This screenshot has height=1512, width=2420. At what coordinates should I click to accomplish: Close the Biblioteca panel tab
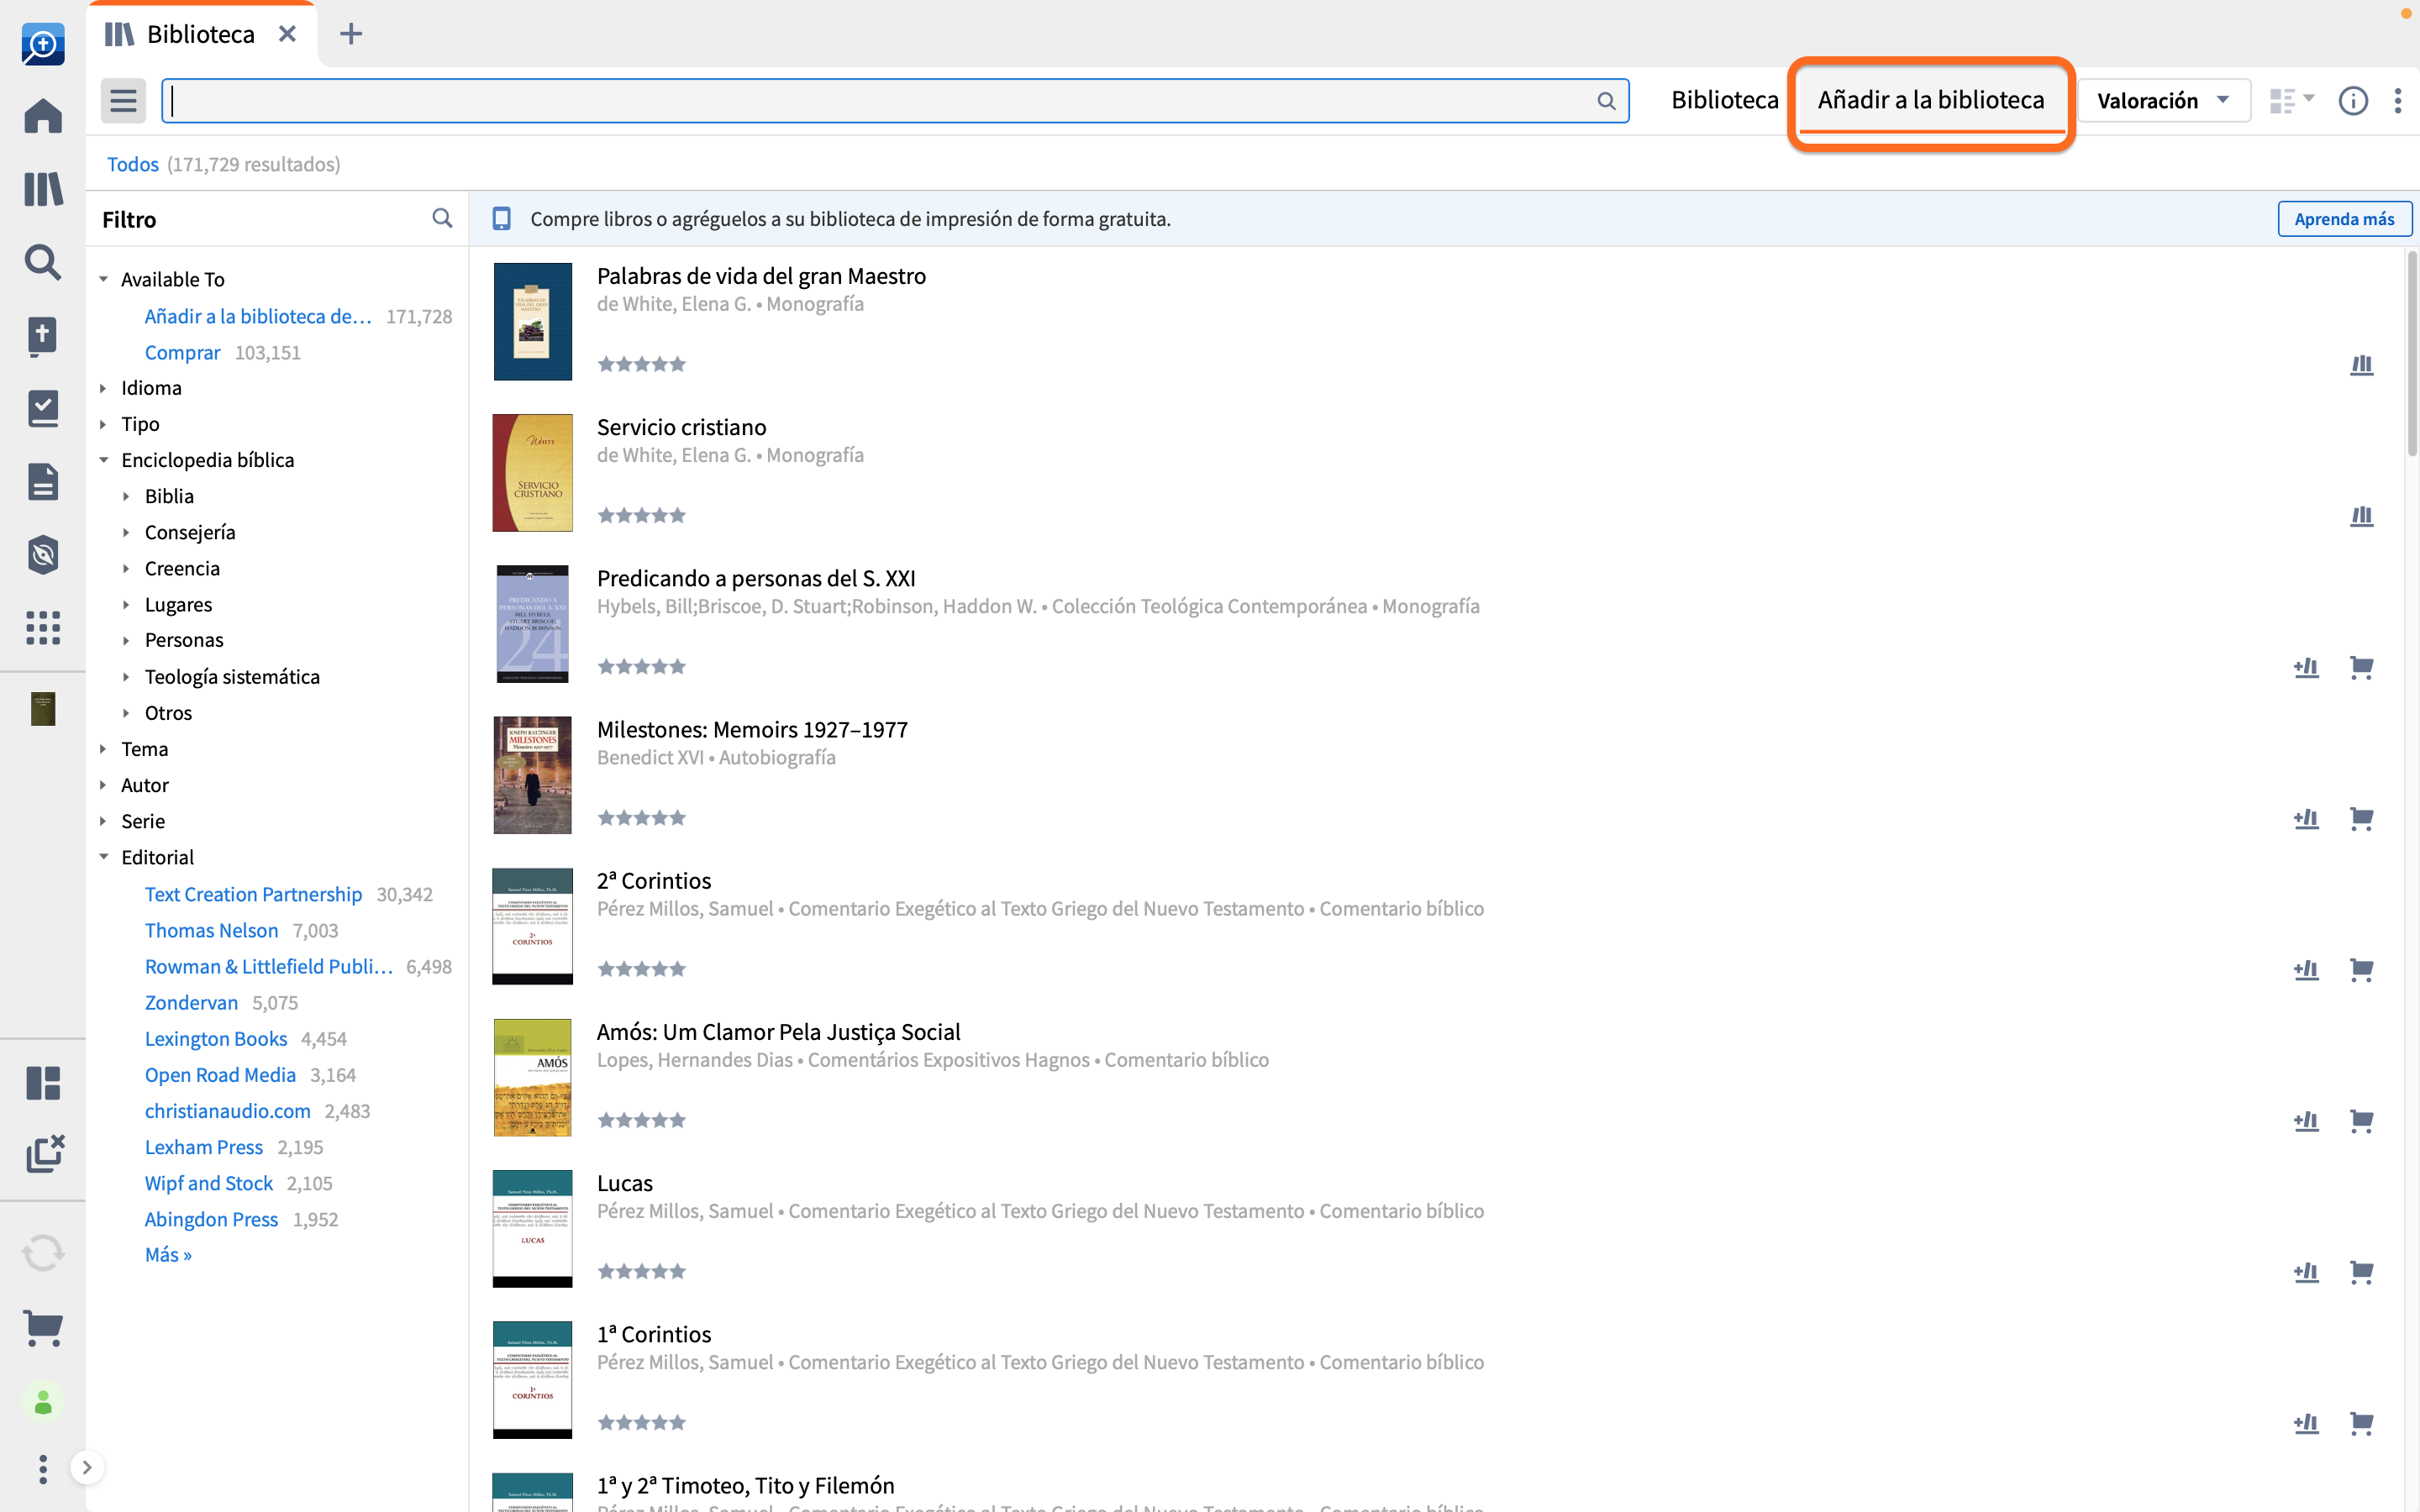(287, 34)
